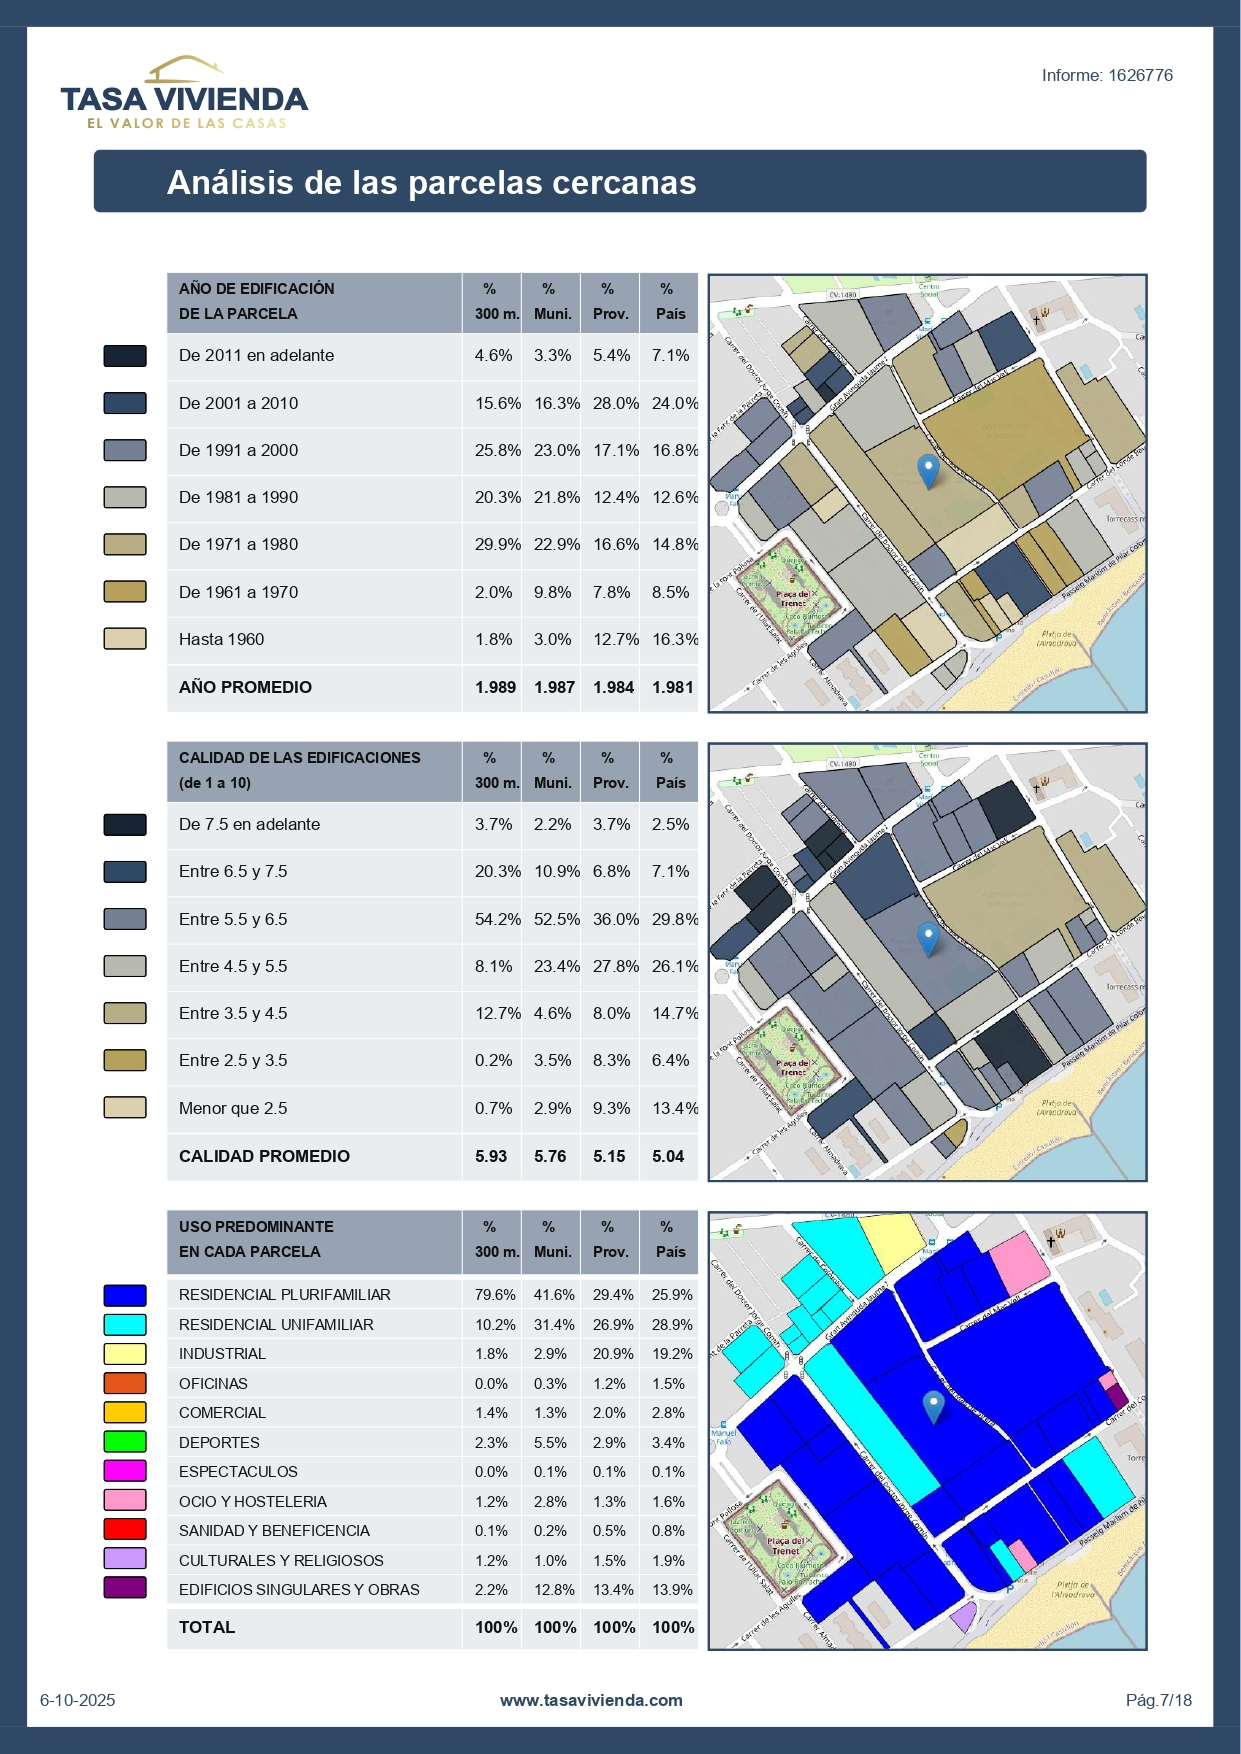Click the 'AÑO PROMEDIO' row label
1241x1754 pixels.
tap(245, 687)
